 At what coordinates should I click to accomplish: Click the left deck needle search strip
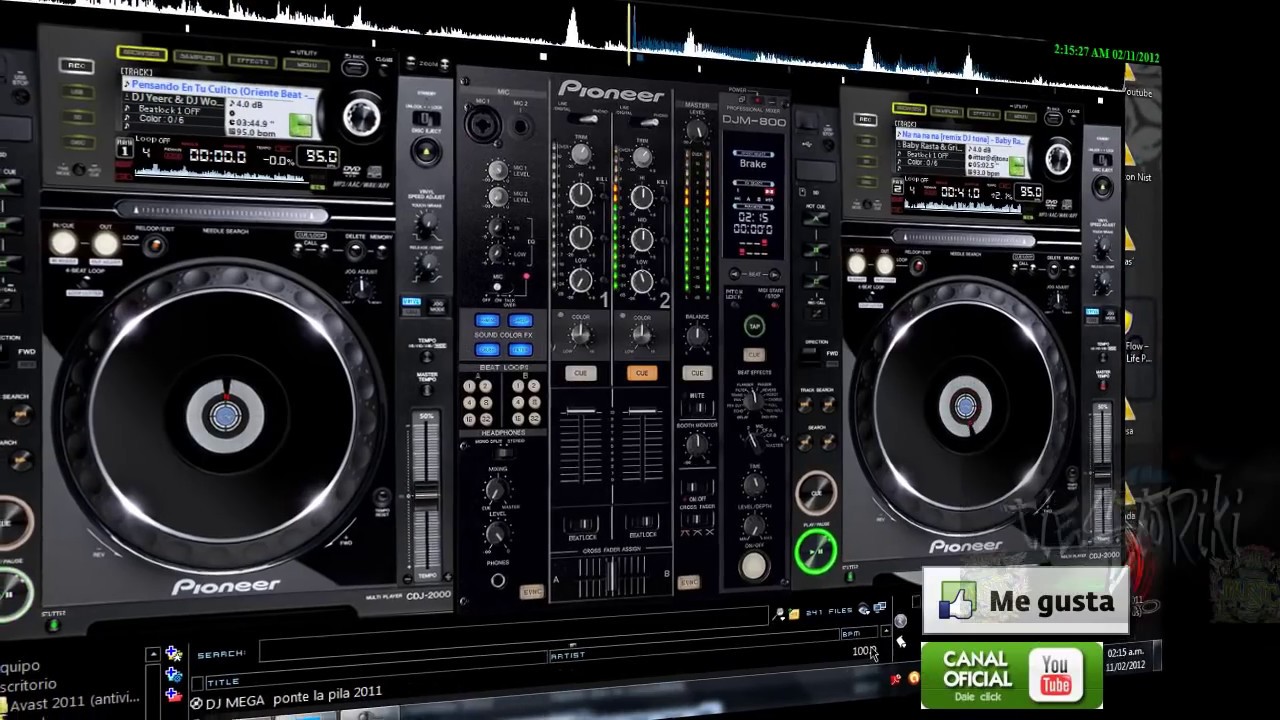(222, 213)
